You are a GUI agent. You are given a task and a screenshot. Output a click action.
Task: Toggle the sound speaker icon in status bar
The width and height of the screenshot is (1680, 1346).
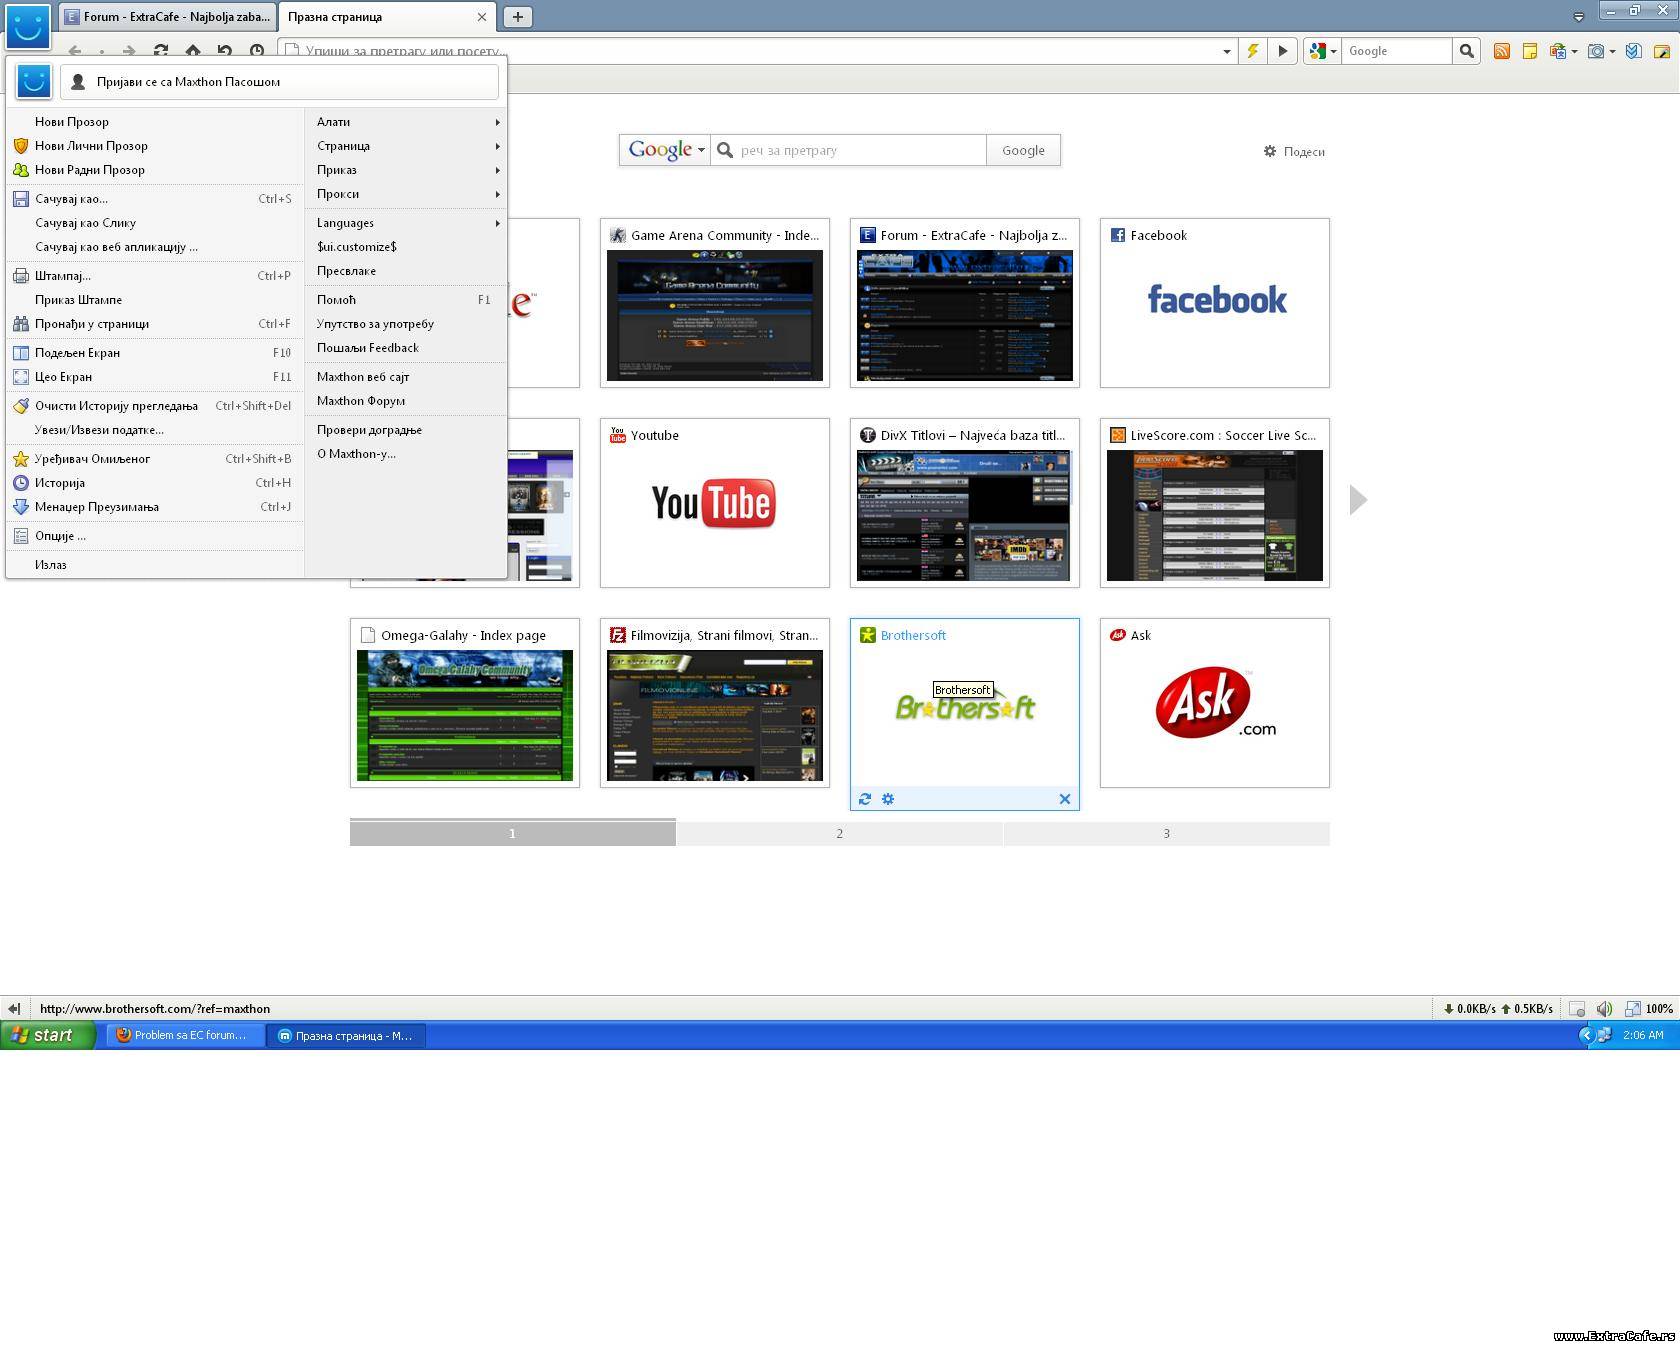click(x=1604, y=1008)
